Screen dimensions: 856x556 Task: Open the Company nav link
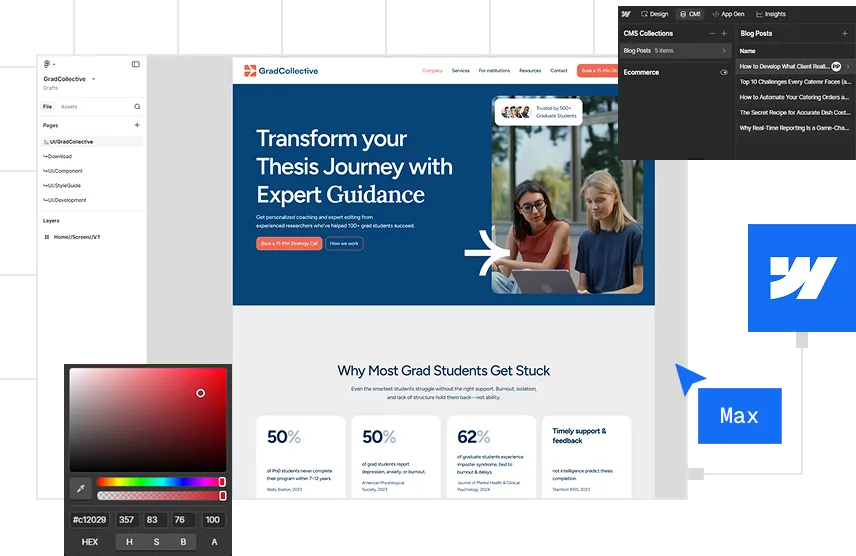pyautogui.click(x=432, y=70)
